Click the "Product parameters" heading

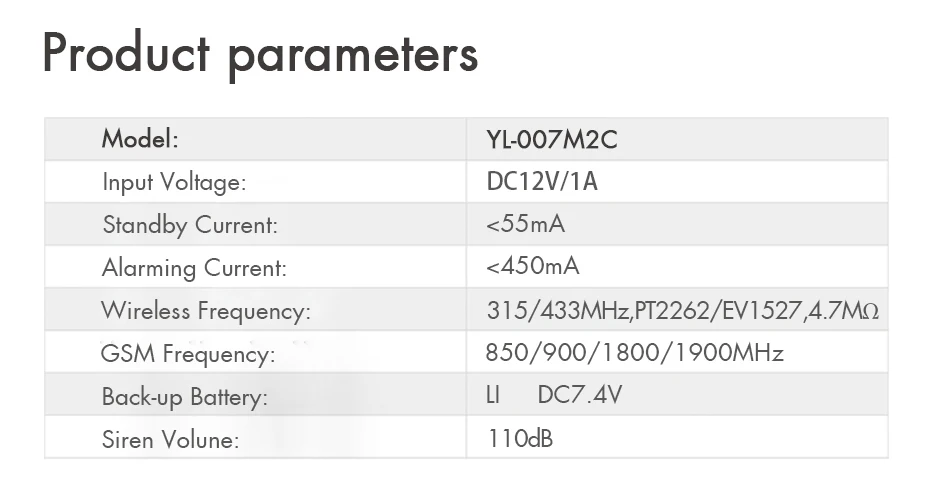point(260,55)
